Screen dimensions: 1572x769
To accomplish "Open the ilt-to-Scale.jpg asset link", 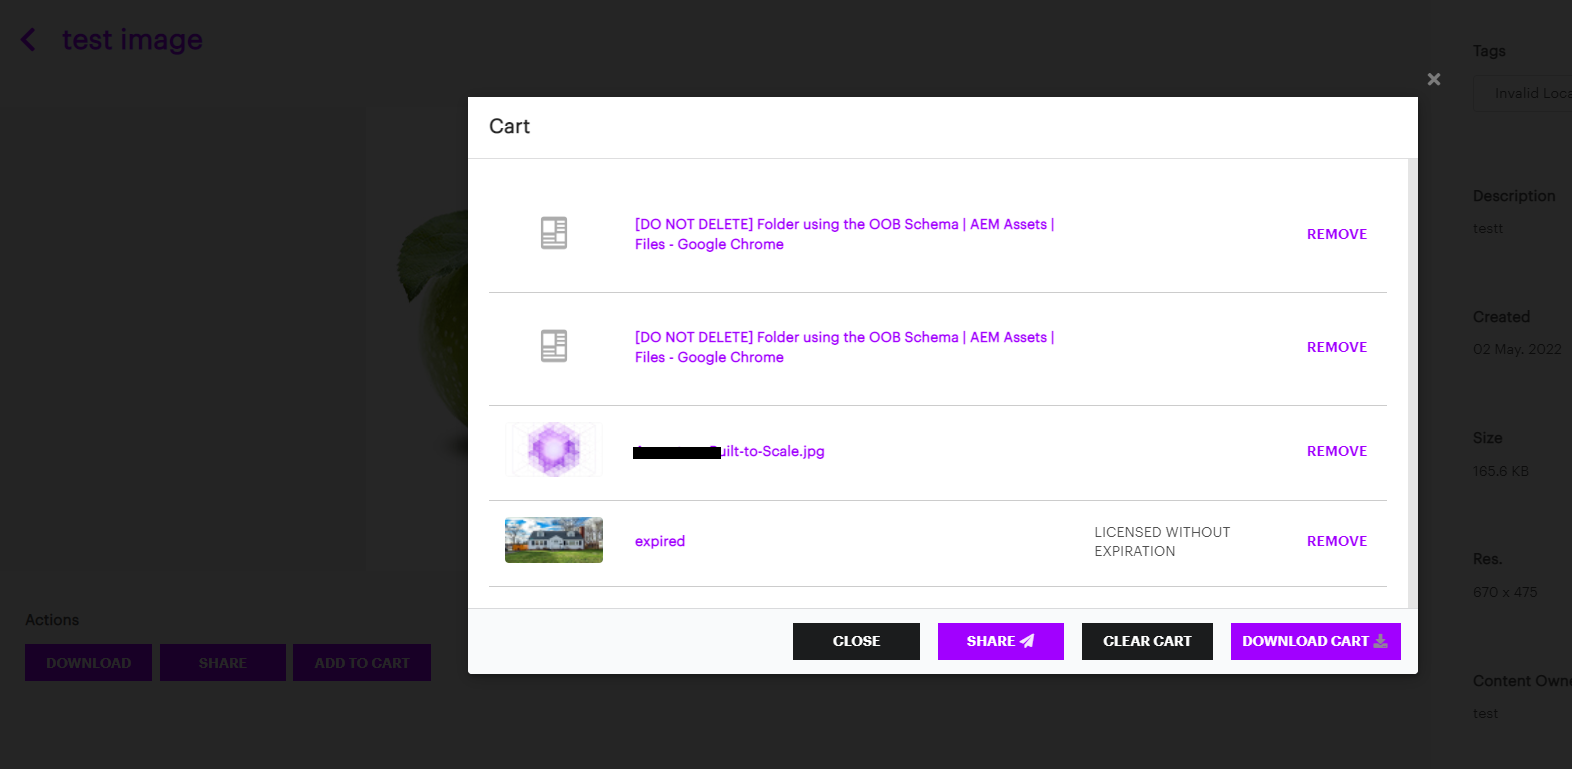I will point(729,451).
